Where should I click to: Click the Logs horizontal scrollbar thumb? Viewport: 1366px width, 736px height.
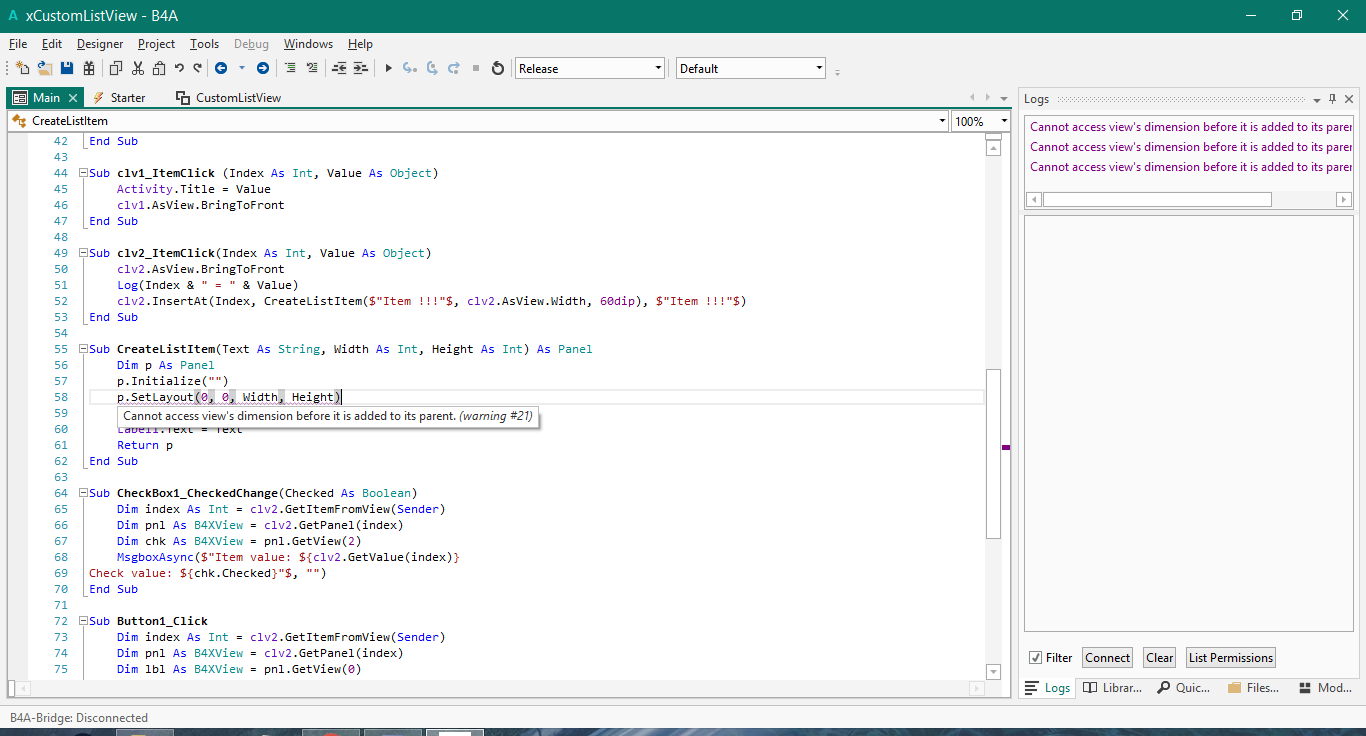[1157, 199]
